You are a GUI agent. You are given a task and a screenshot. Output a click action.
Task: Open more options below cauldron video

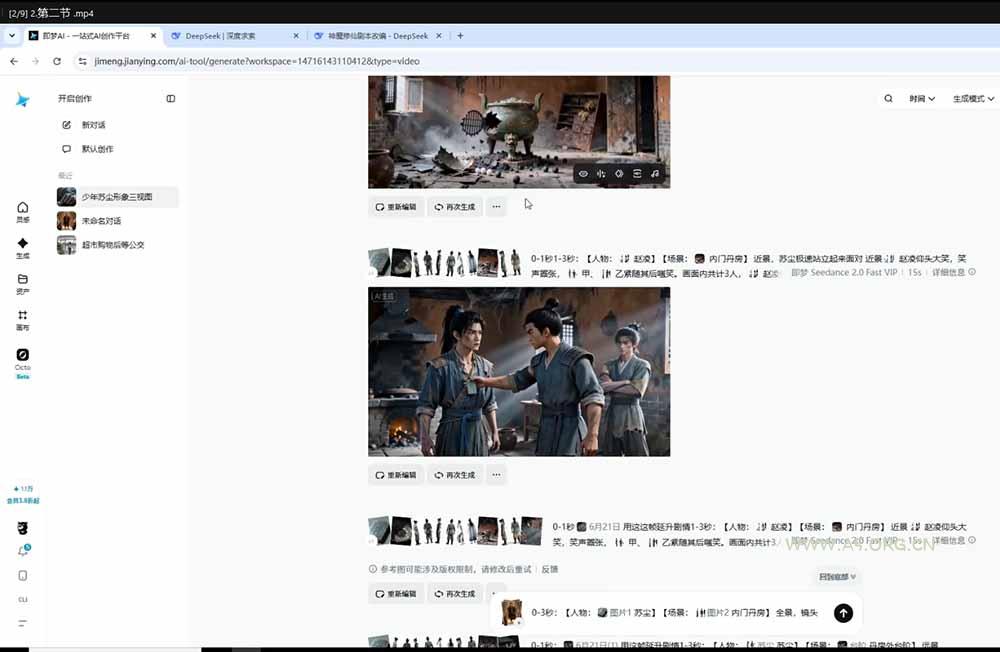click(x=496, y=207)
